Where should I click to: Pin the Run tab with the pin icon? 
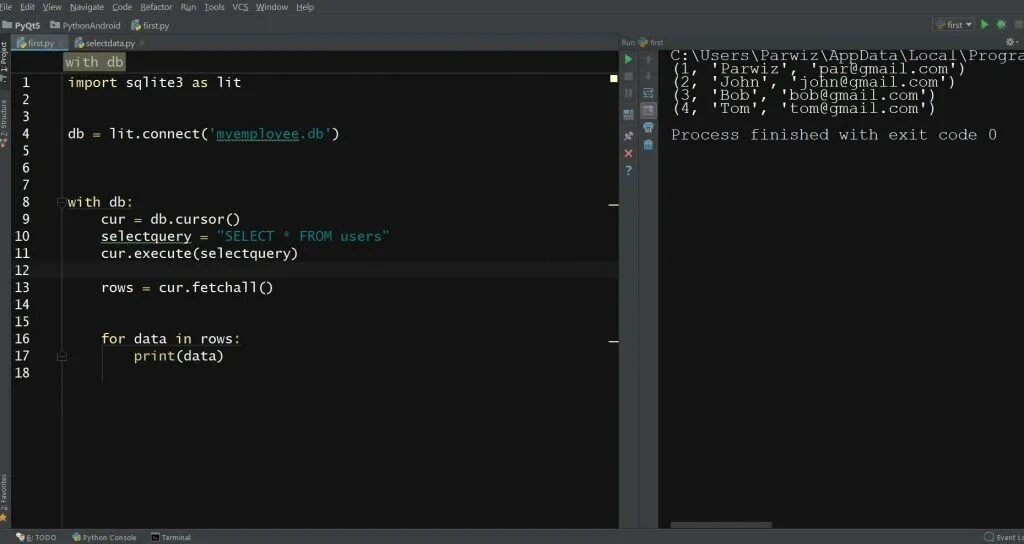628,136
